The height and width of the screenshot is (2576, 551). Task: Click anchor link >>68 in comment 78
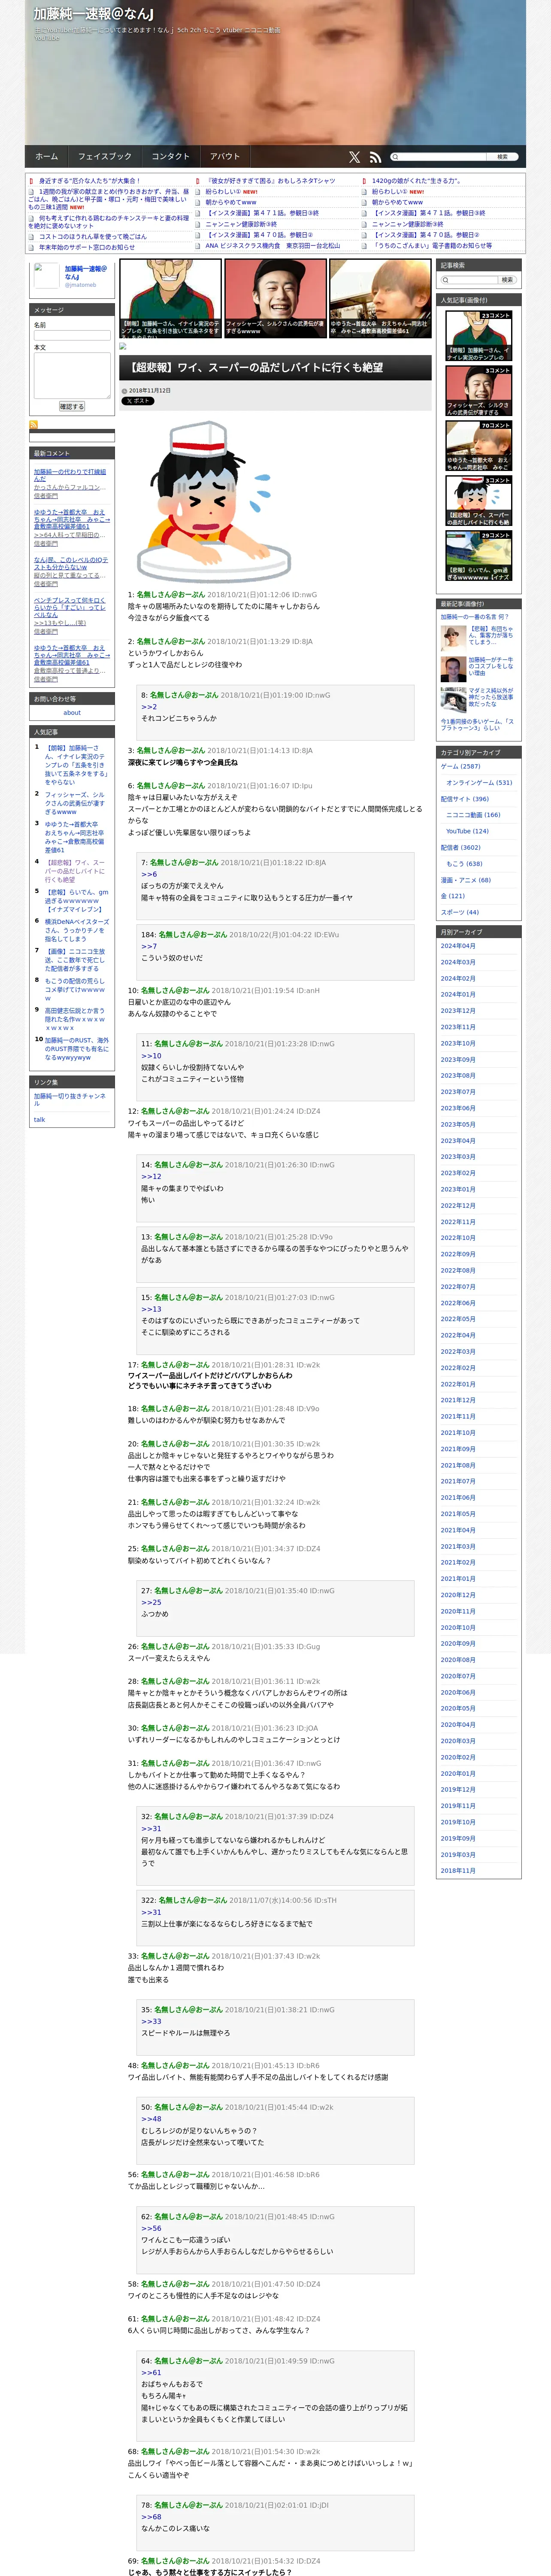pos(151,2517)
